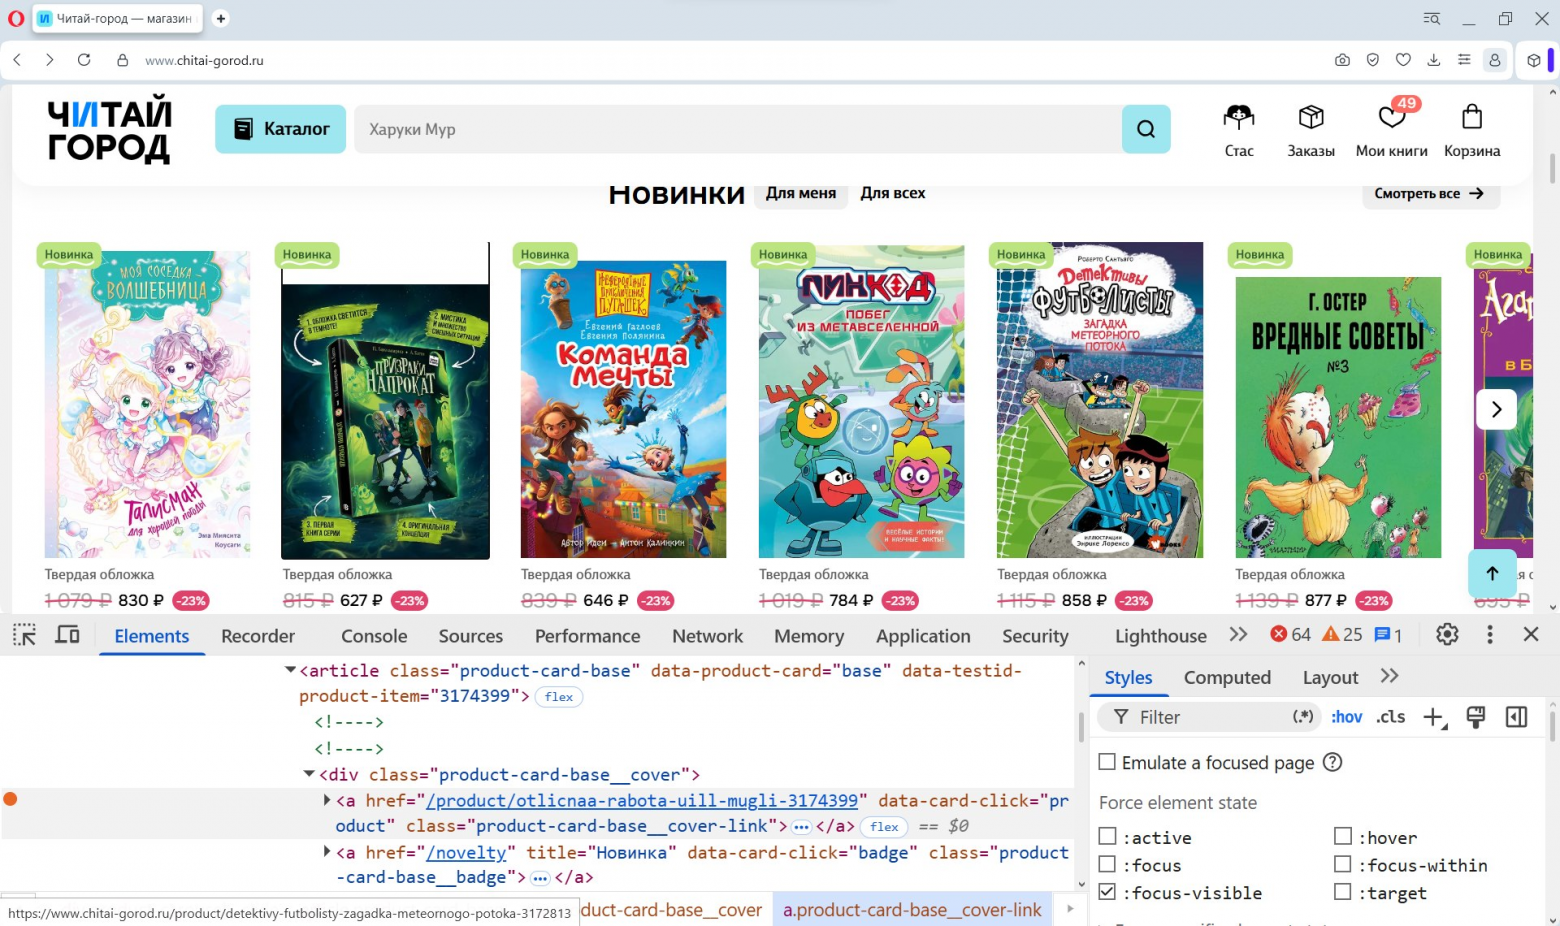Viewport: 1560px width, 926px height.
Task: Switch to the Console tab
Action: point(374,636)
